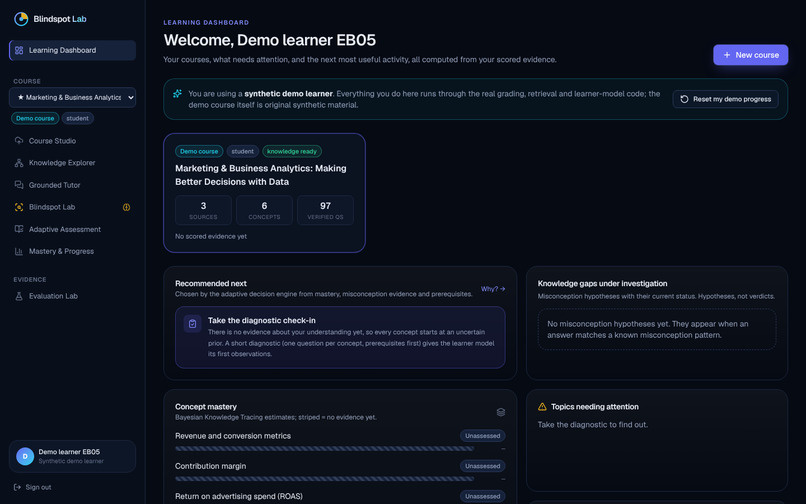This screenshot has width=806, height=504.
Task: Click the New course button
Action: pyautogui.click(x=750, y=55)
